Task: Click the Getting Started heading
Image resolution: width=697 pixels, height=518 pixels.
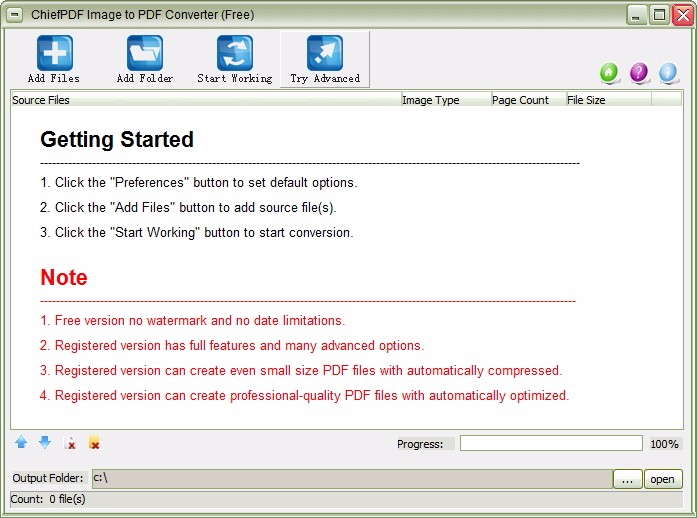Action: click(x=117, y=140)
